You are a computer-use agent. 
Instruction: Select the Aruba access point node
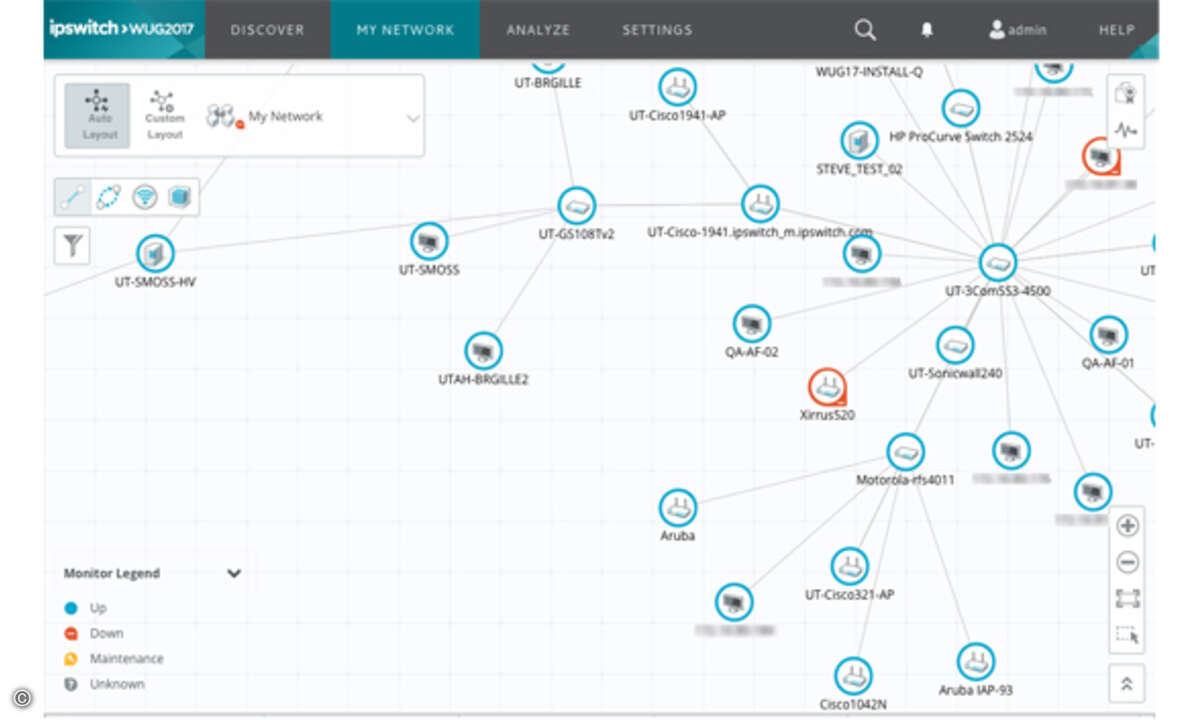(x=678, y=508)
